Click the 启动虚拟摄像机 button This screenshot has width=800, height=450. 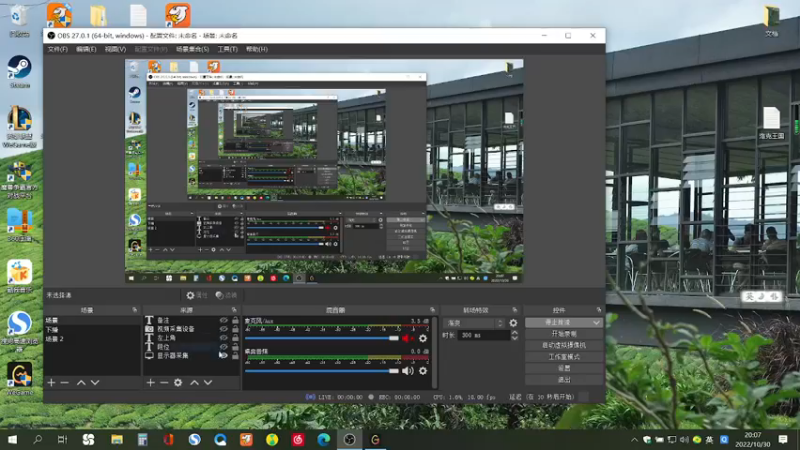[x=564, y=345]
